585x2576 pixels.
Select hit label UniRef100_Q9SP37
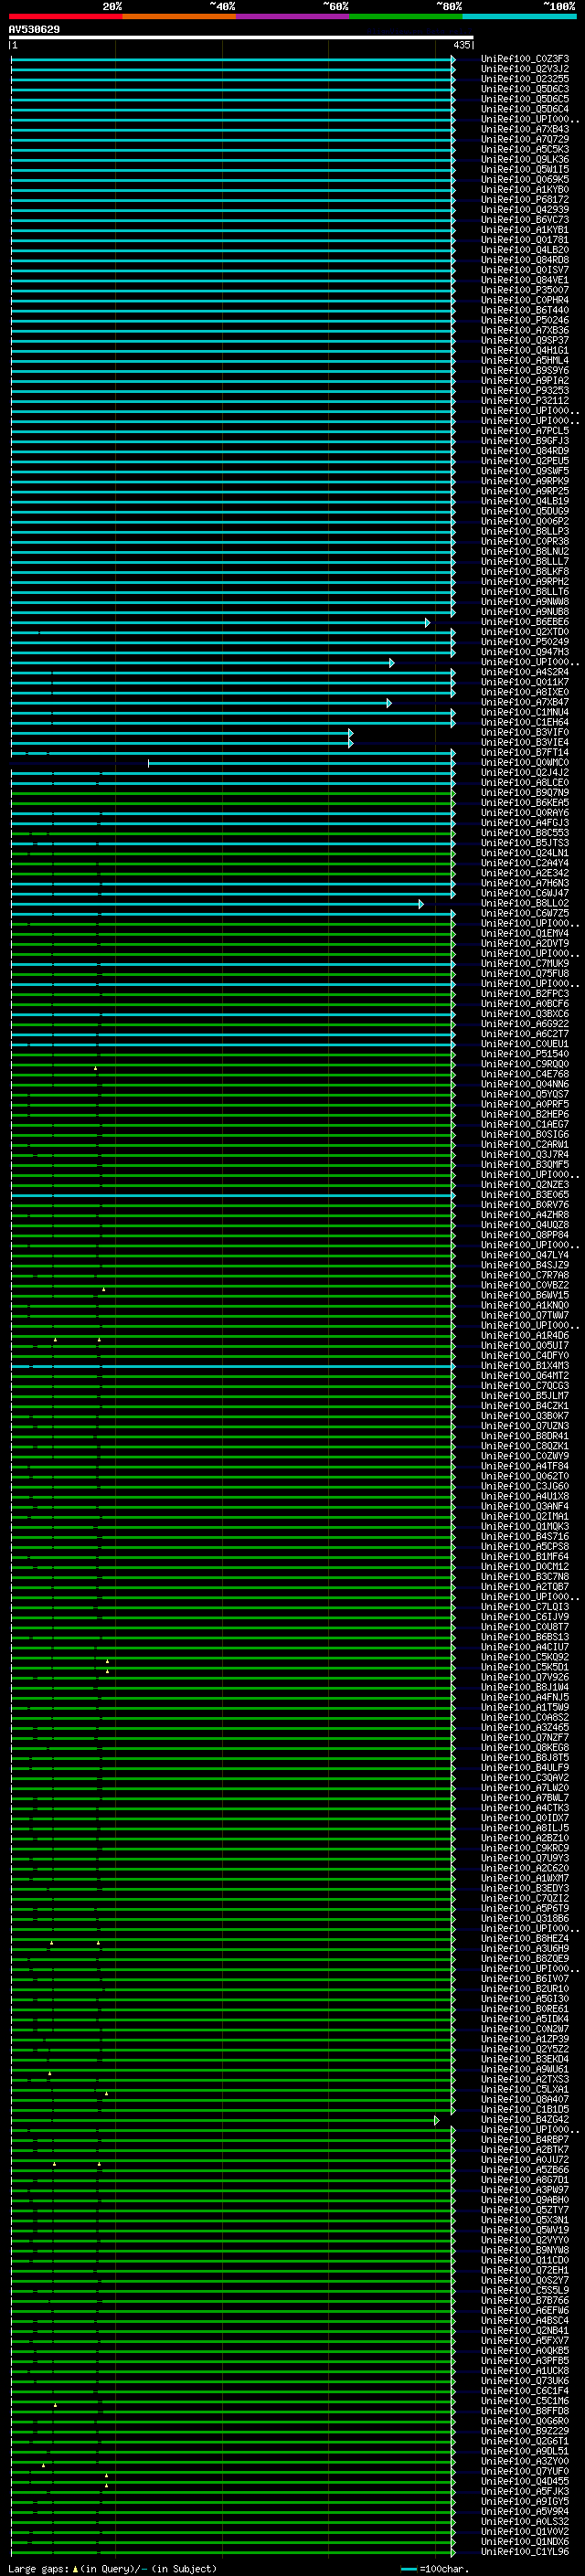pos(525,340)
